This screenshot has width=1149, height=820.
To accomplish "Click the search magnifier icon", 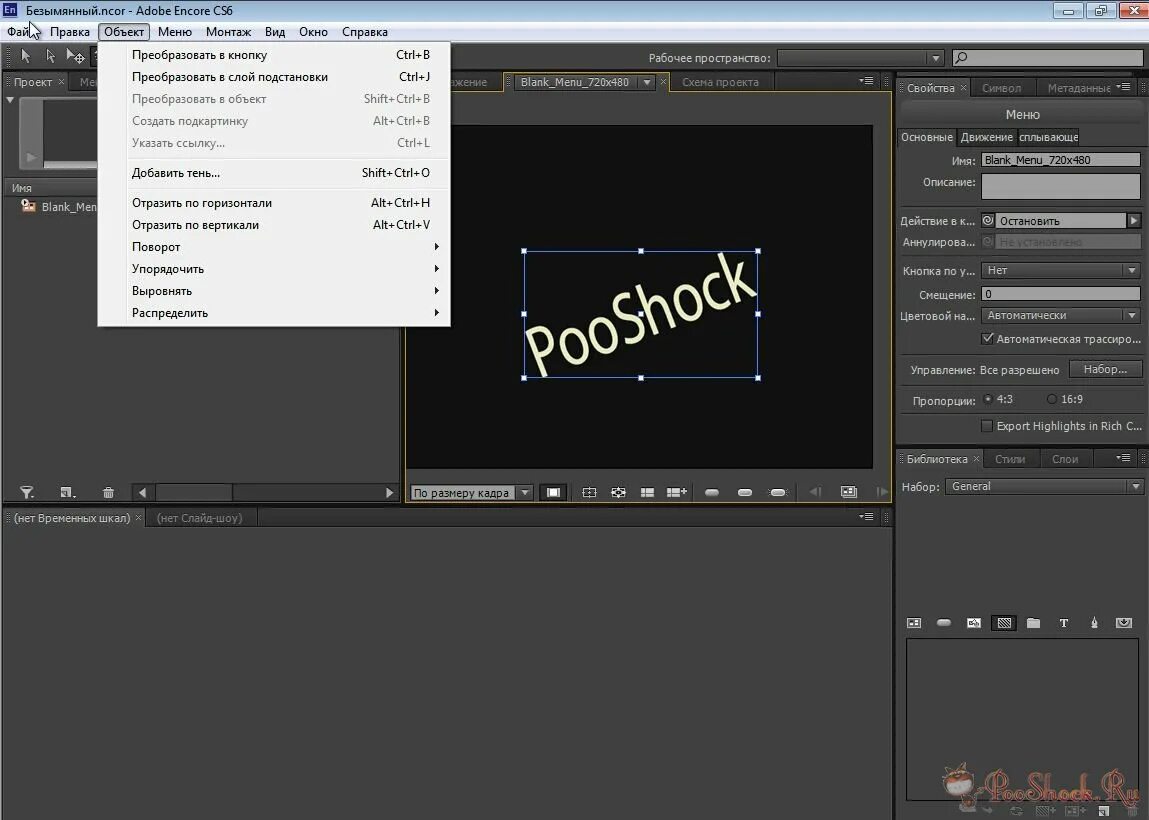I will point(961,58).
